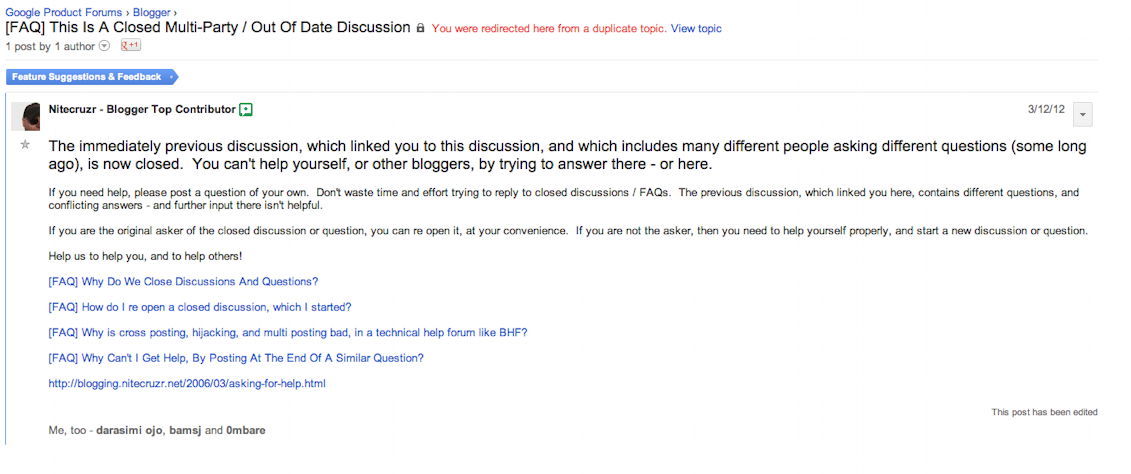The height and width of the screenshot is (474, 1131).
Task: Click the lock icon beside the discussion title
Action: [420, 28]
